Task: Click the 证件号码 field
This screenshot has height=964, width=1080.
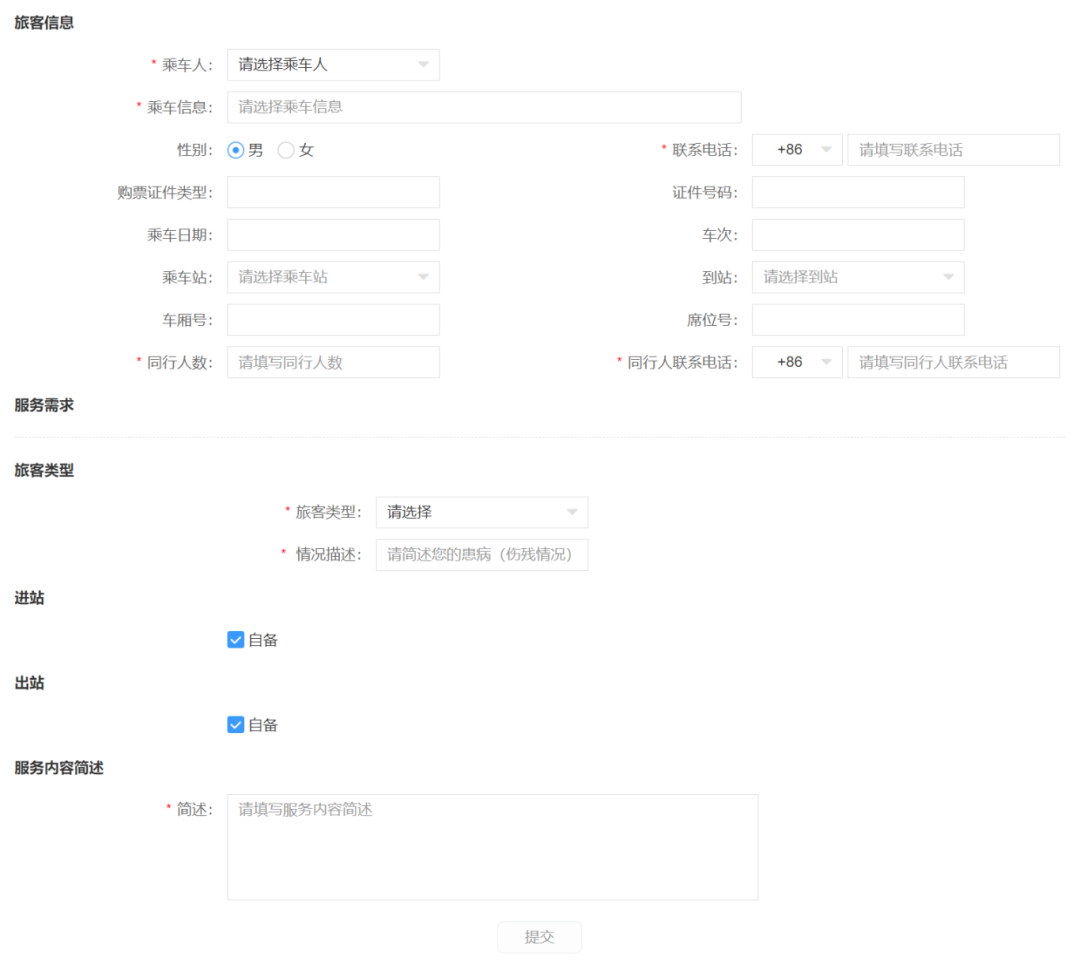Action: [858, 193]
